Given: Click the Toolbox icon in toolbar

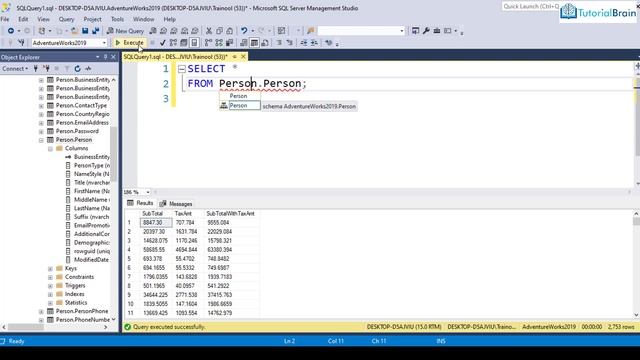Looking at the screenshot, I should (x=437, y=31).
